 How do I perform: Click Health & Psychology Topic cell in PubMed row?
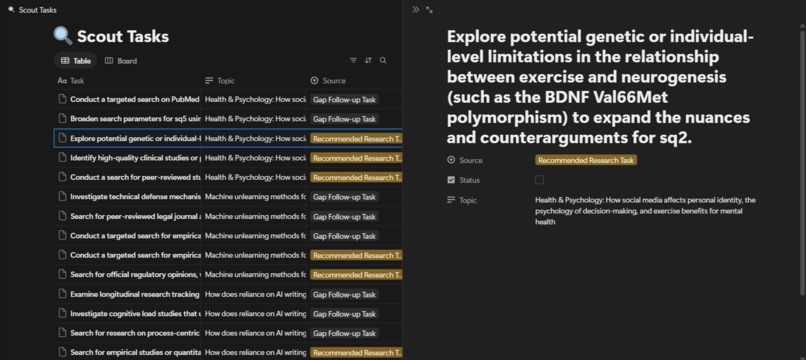pos(255,100)
